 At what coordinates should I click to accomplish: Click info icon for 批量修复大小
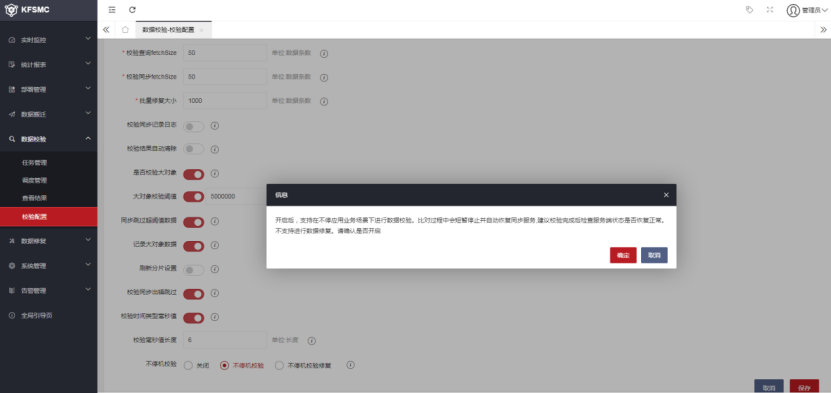324,101
